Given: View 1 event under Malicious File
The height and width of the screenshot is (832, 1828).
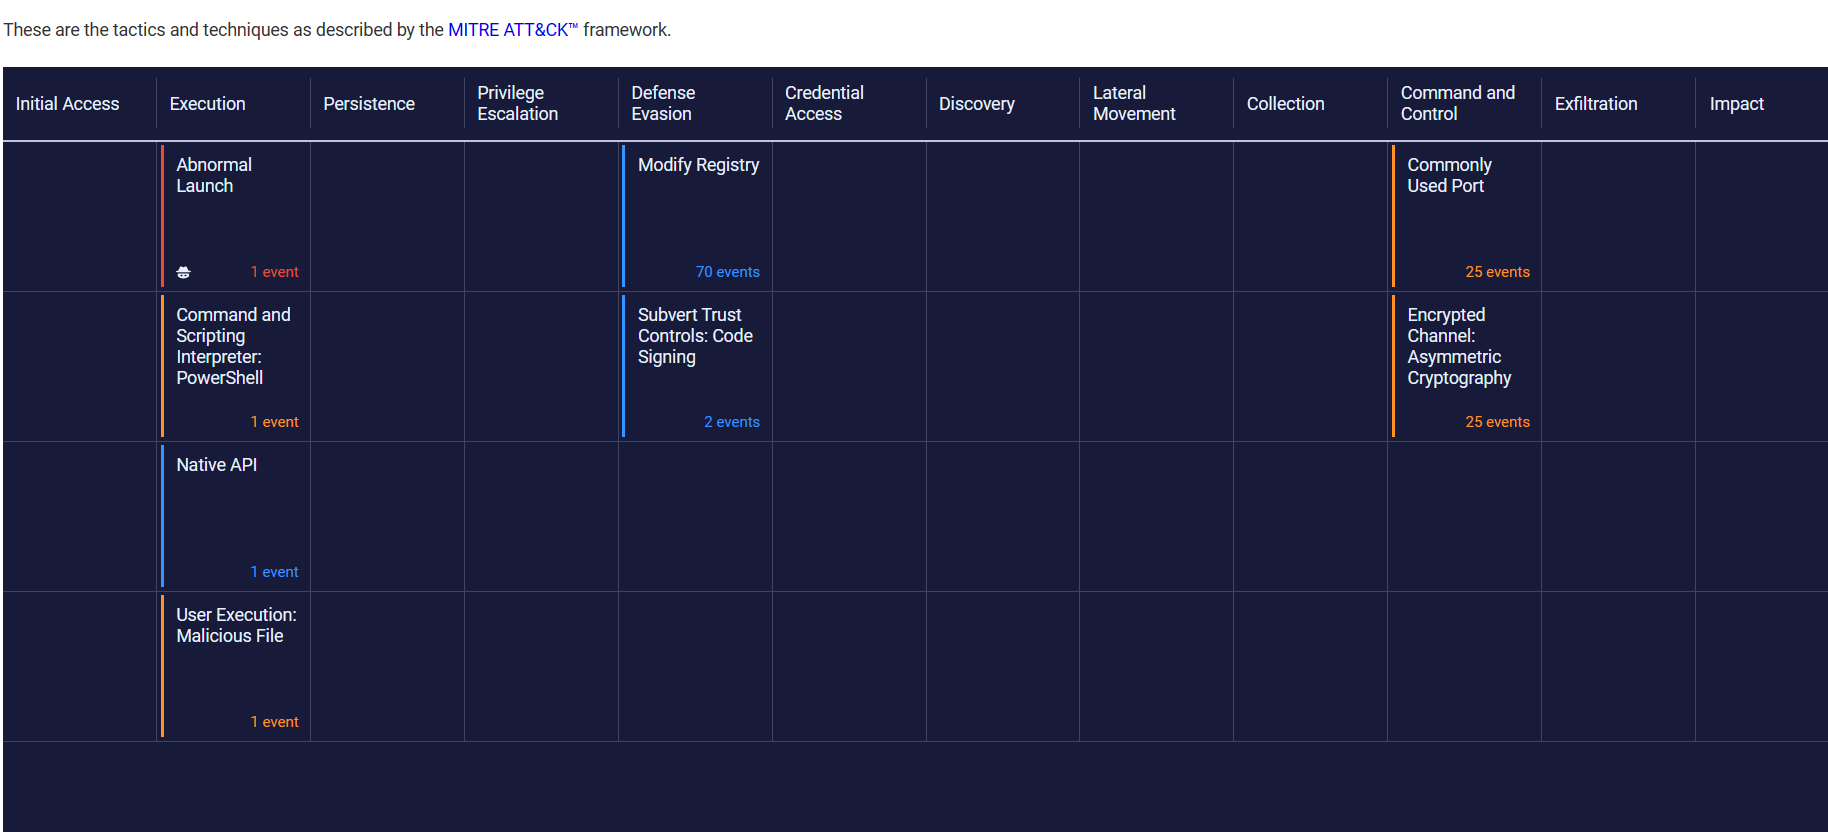Looking at the screenshot, I should [x=275, y=722].
